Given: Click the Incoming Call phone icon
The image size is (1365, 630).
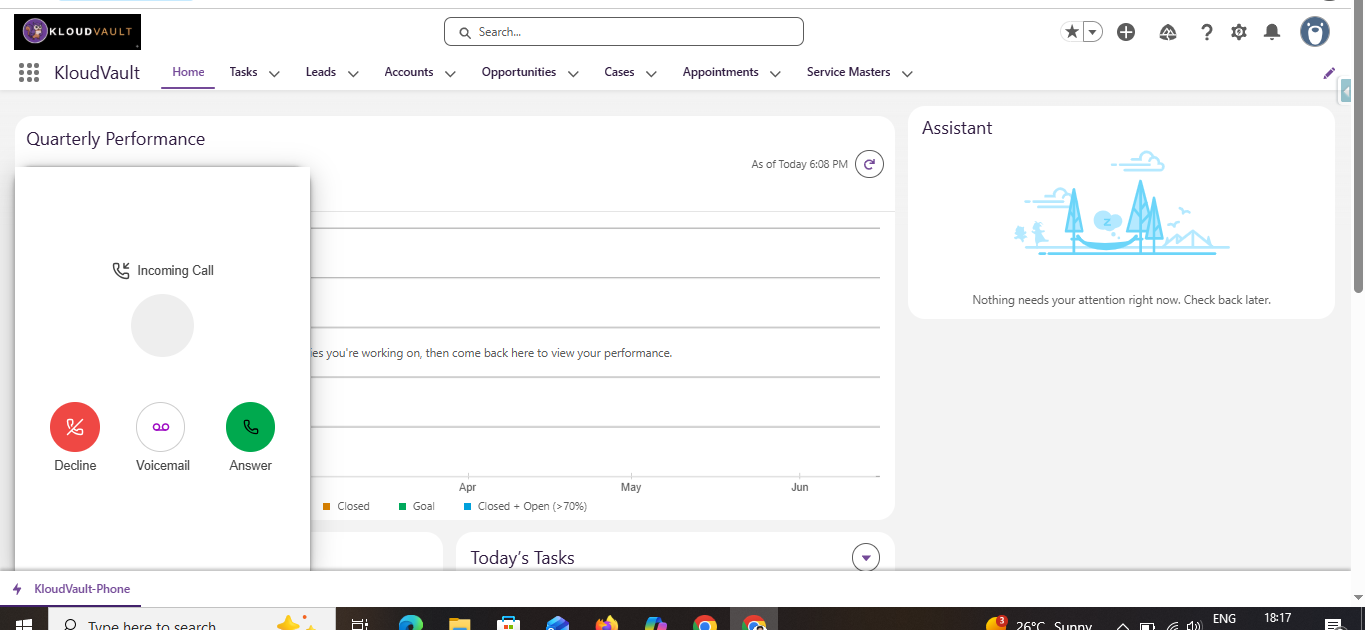Looking at the screenshot, I should [x=121, y=270].
